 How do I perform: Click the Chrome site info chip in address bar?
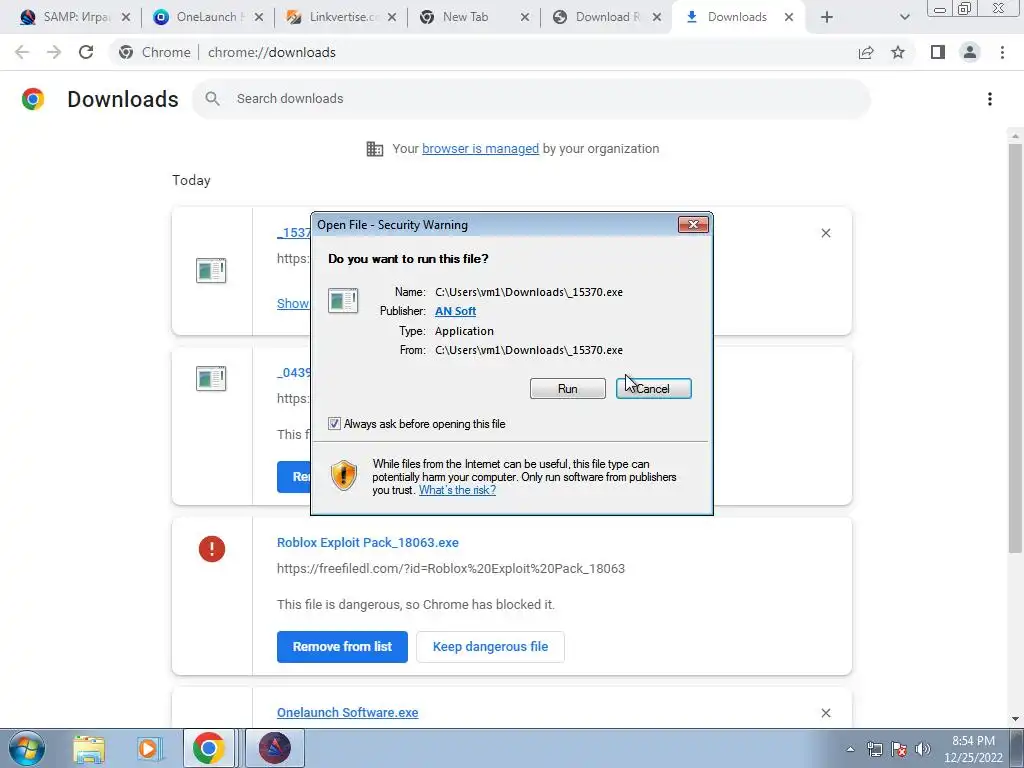coord(155,52)
